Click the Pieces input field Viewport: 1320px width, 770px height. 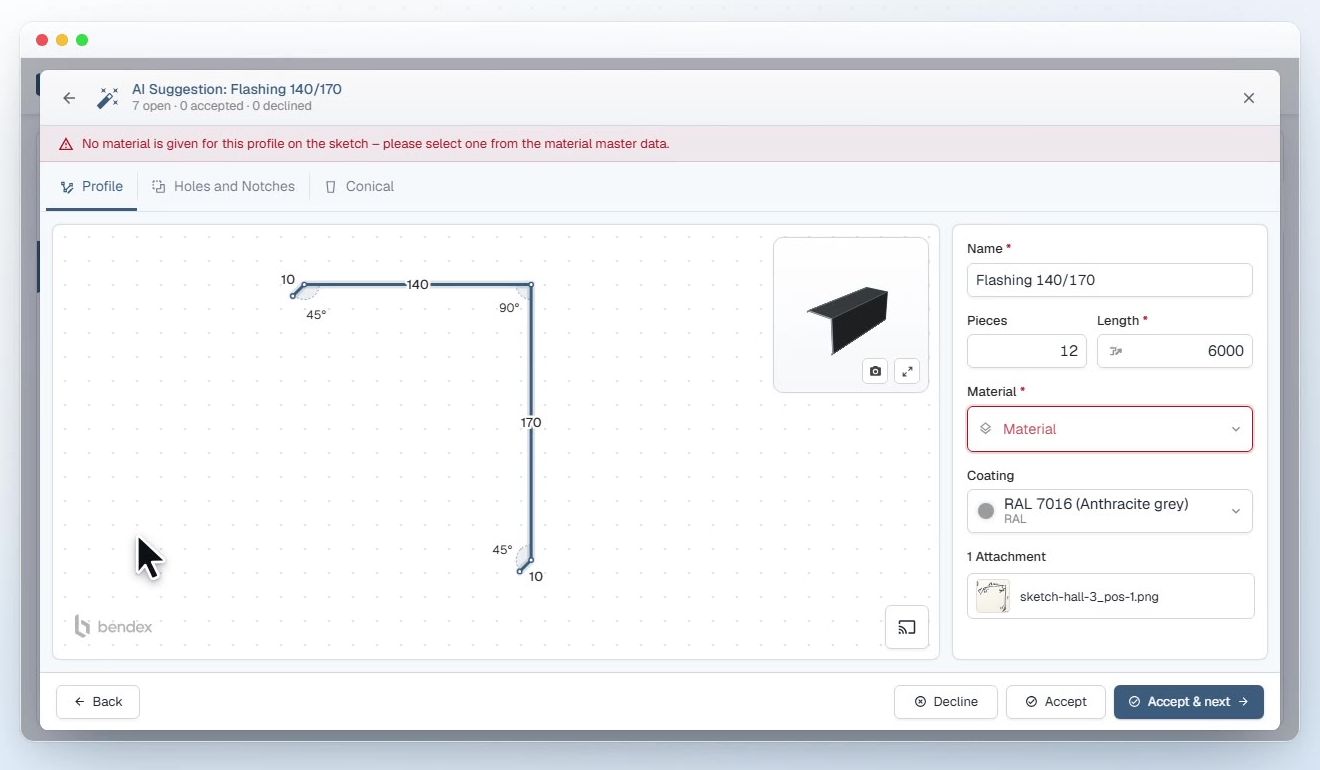(x=1027, y=351)
